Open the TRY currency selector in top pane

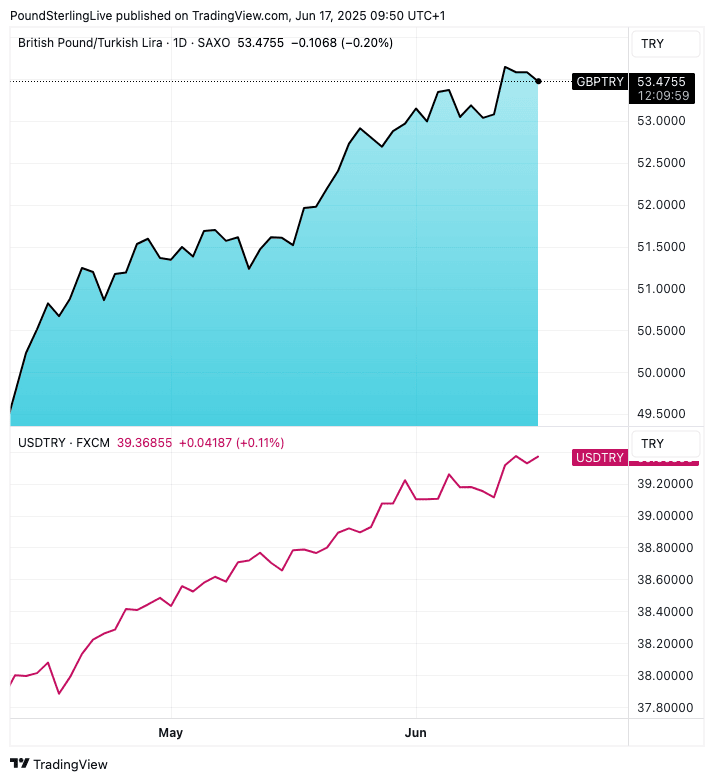click(x=653, y=44)
